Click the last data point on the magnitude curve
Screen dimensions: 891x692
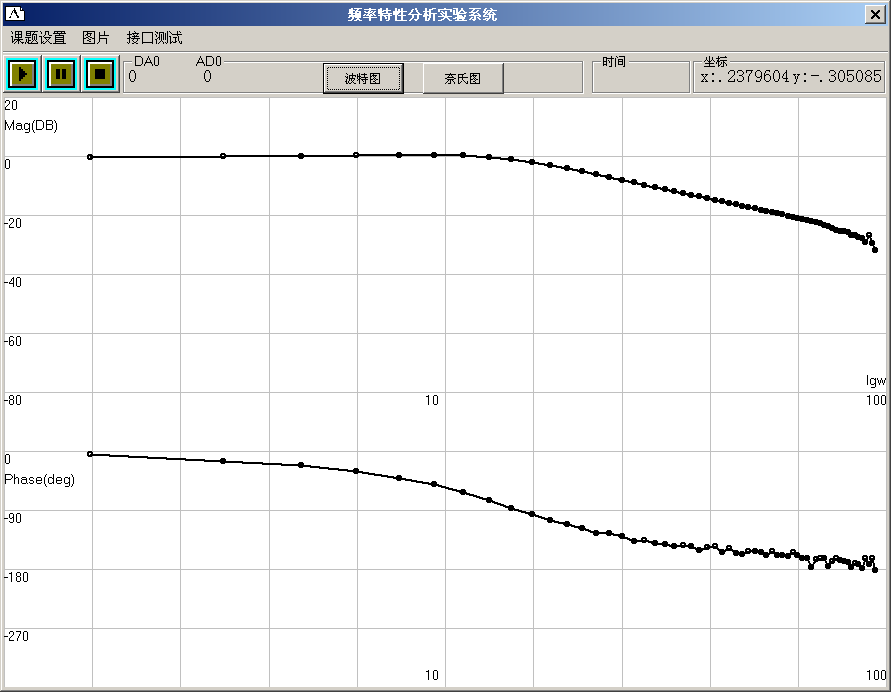pyautogui.click(x=875, y=250)
